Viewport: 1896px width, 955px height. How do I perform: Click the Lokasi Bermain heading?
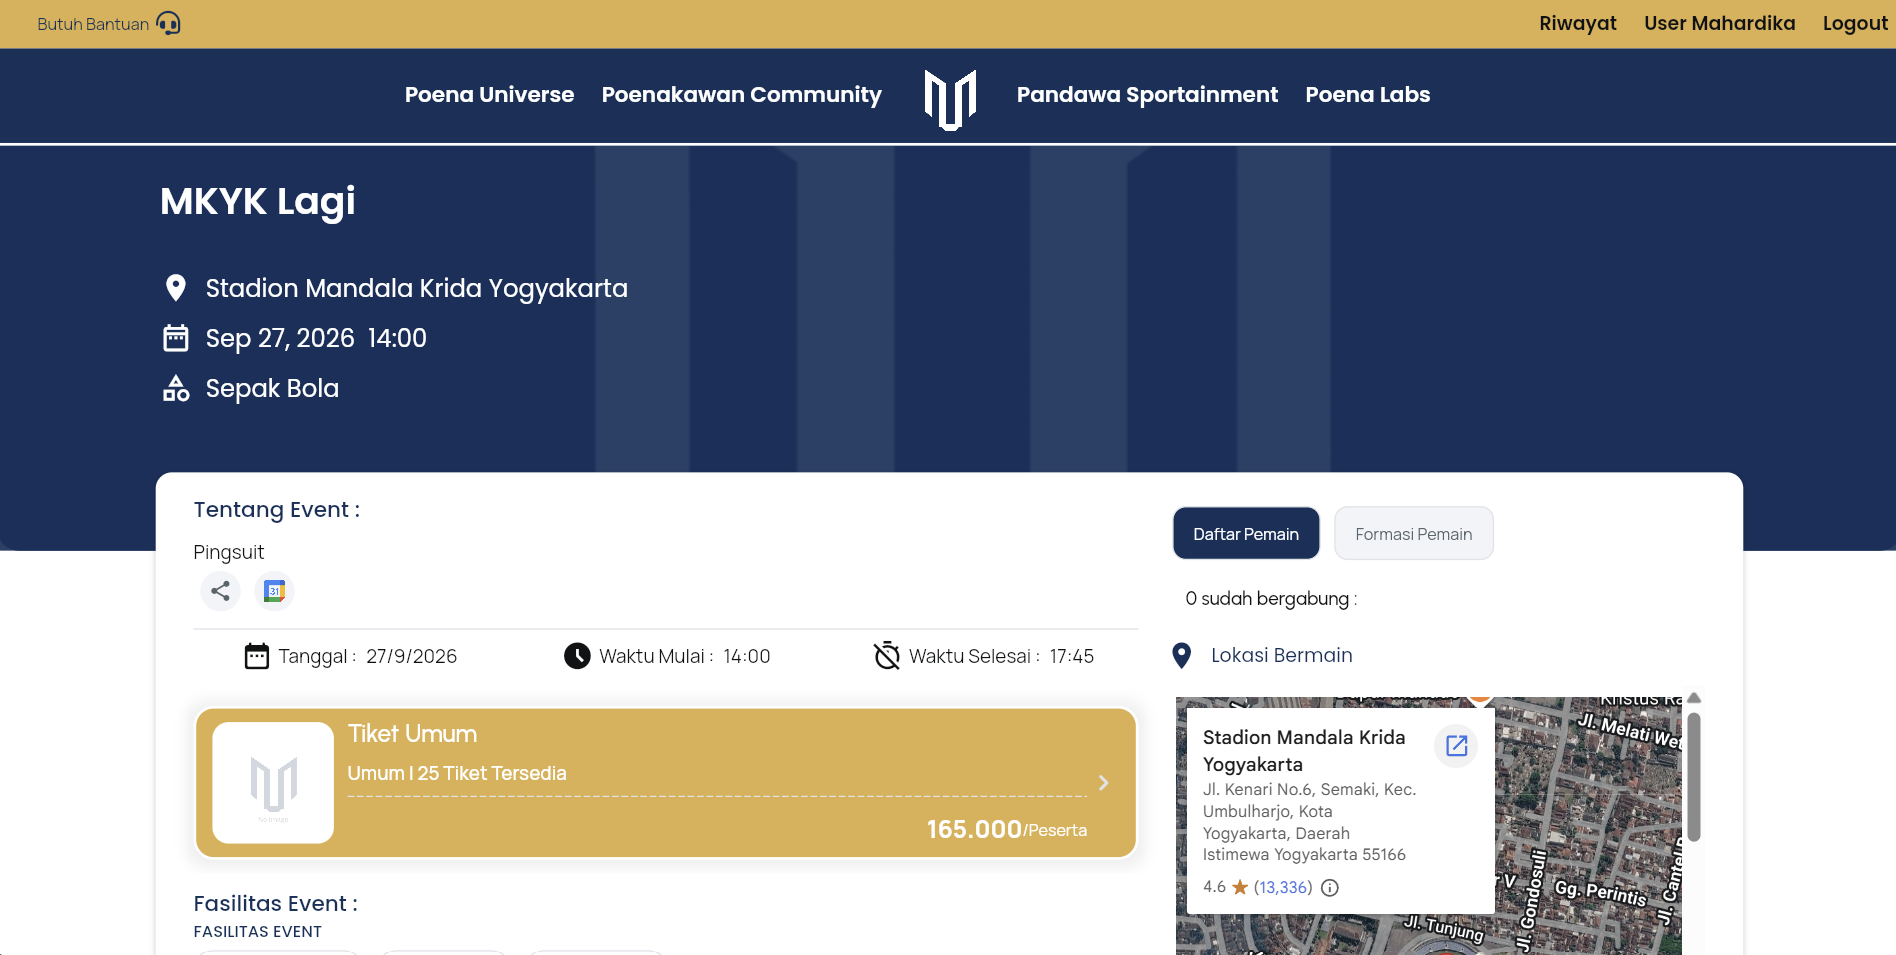[x=1282, y=655]
